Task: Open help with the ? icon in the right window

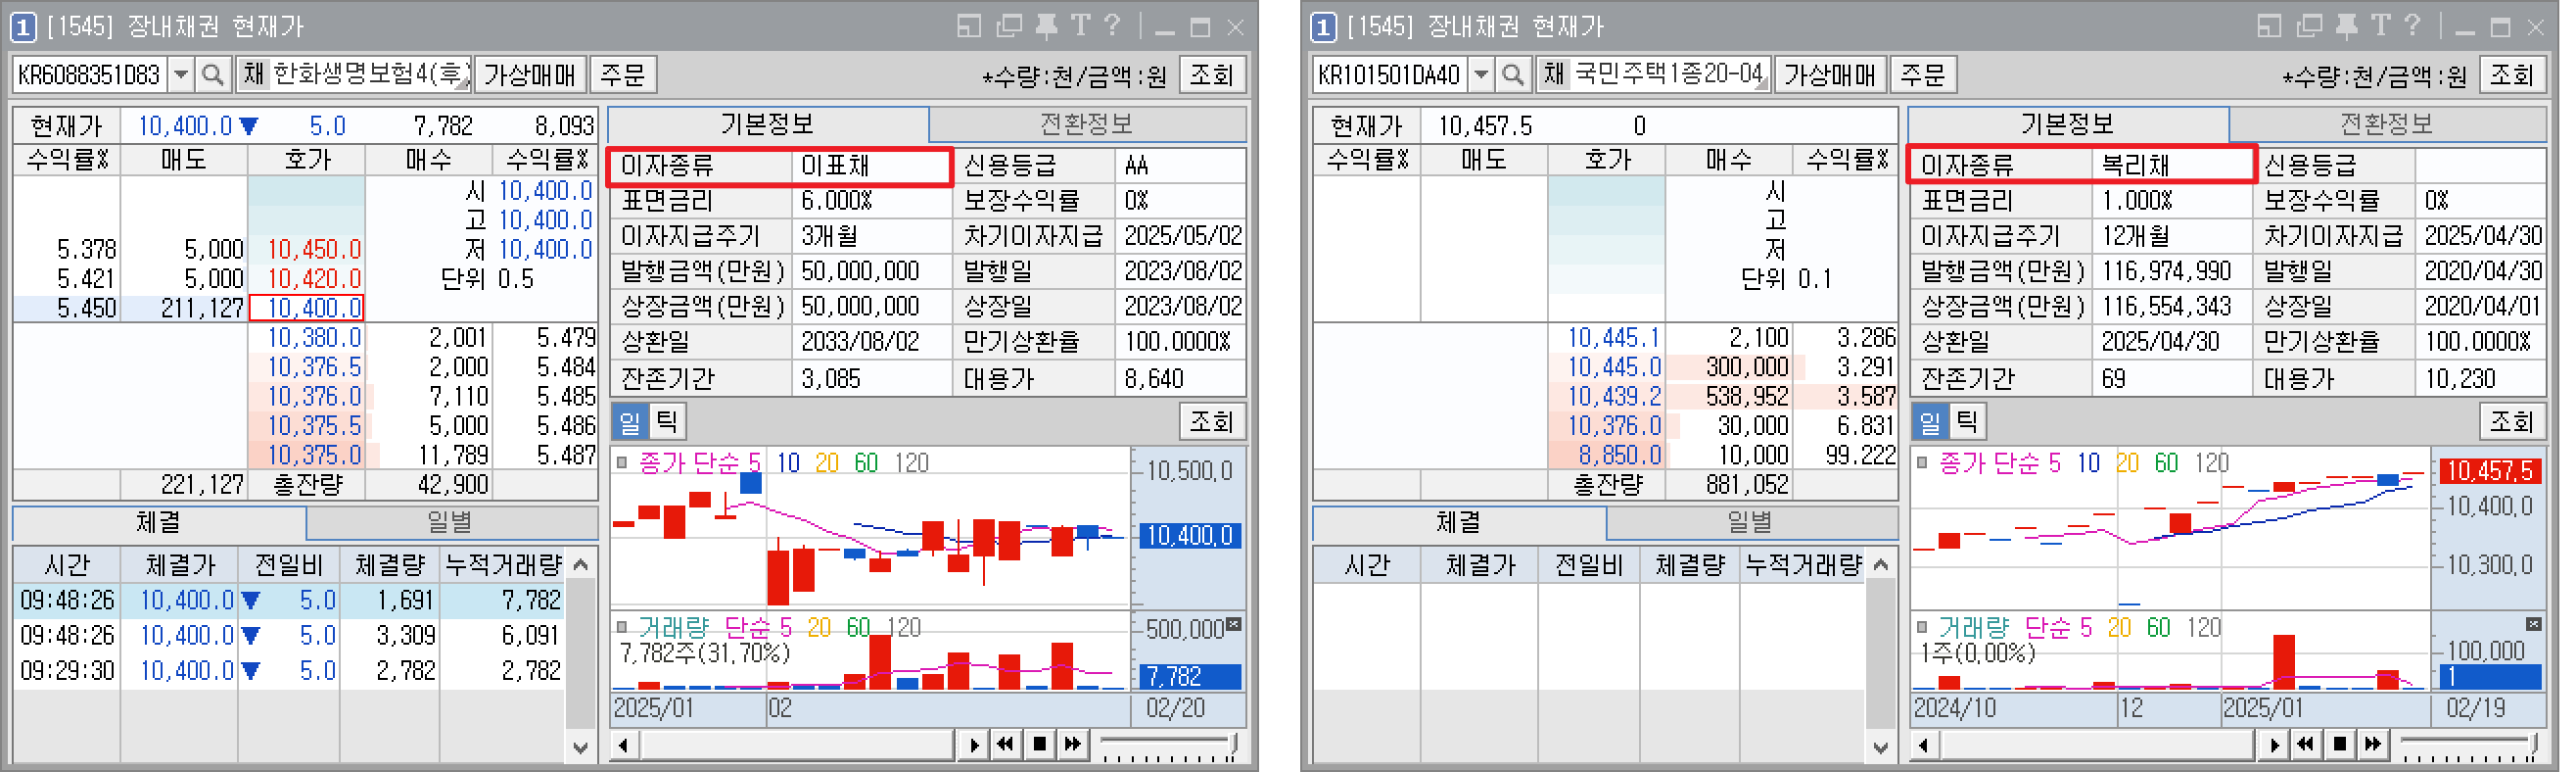Action: (x=2413, y=25)
